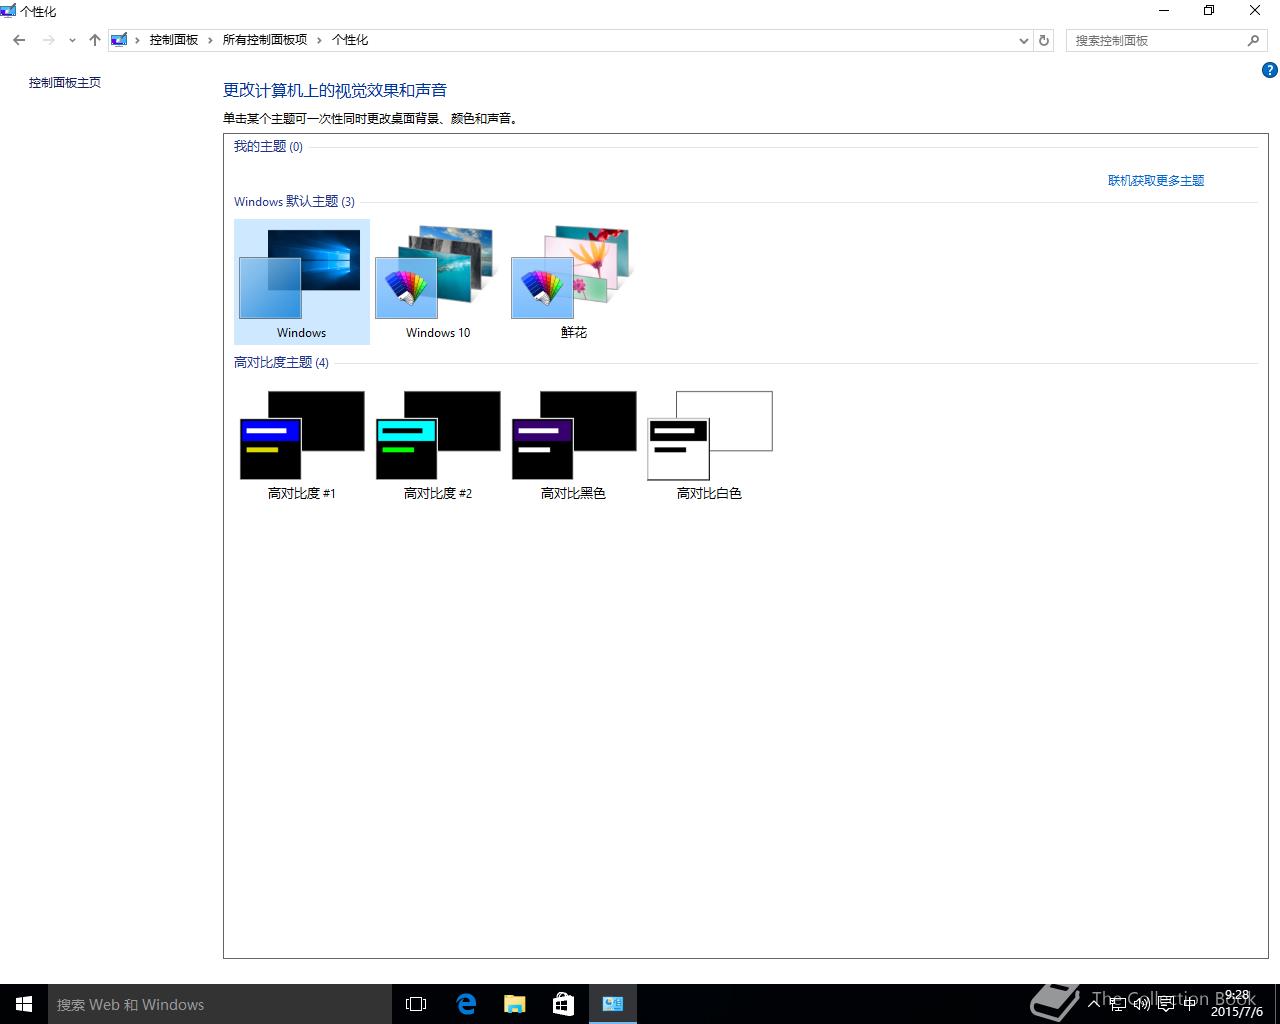The image size is (1280, 1024).
Task: Apply the Windows 10 theme
Action: tap(438, 282)
